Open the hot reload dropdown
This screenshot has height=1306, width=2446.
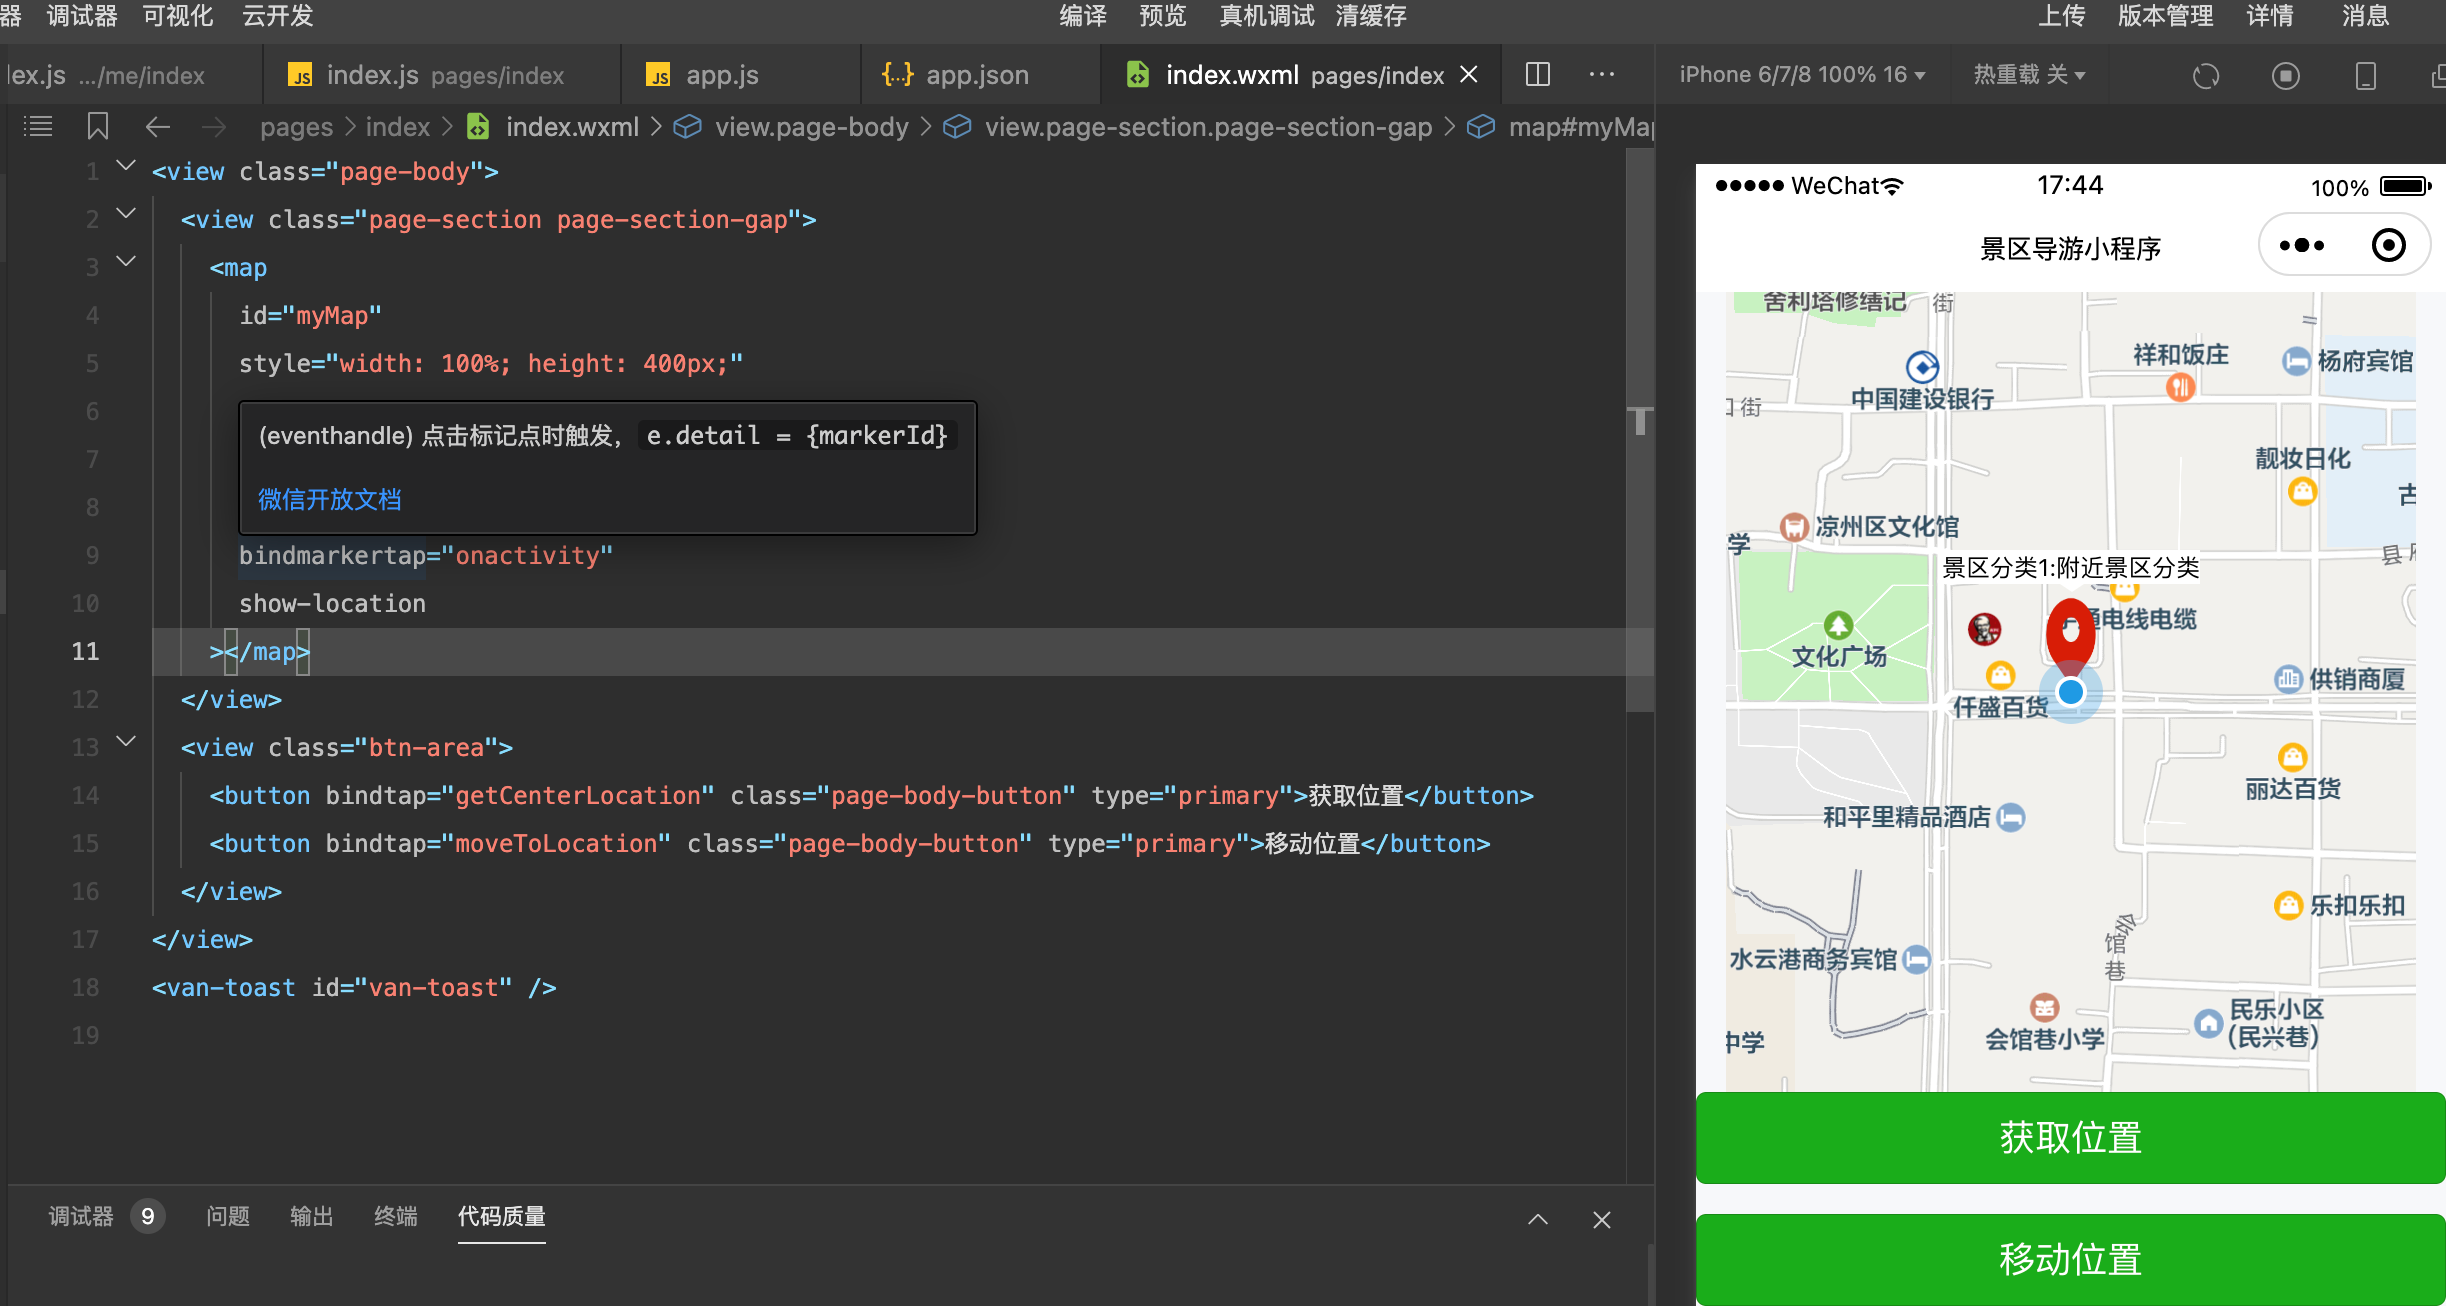click(x=2028, y=76)
